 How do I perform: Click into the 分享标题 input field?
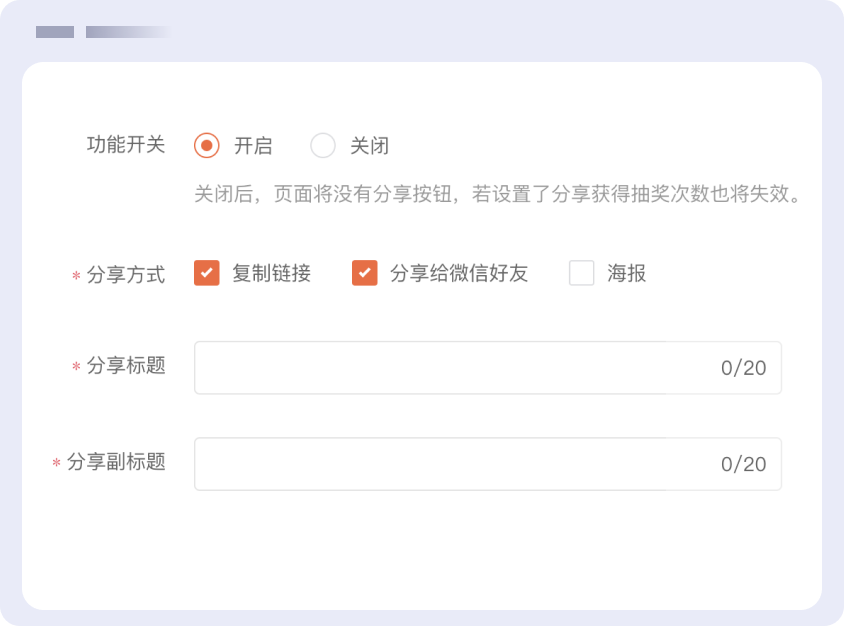click(x=450, y=368)
